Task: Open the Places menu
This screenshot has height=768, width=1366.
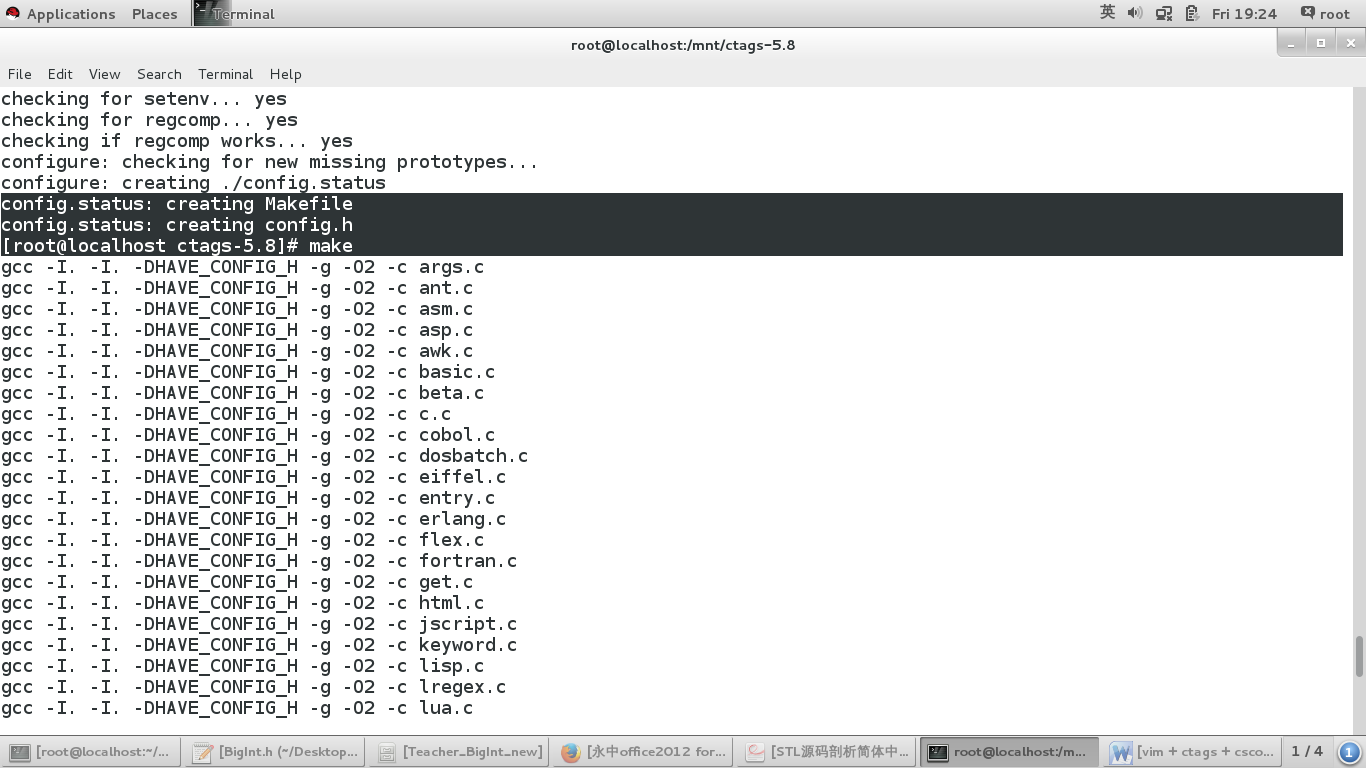Action: 154,14
